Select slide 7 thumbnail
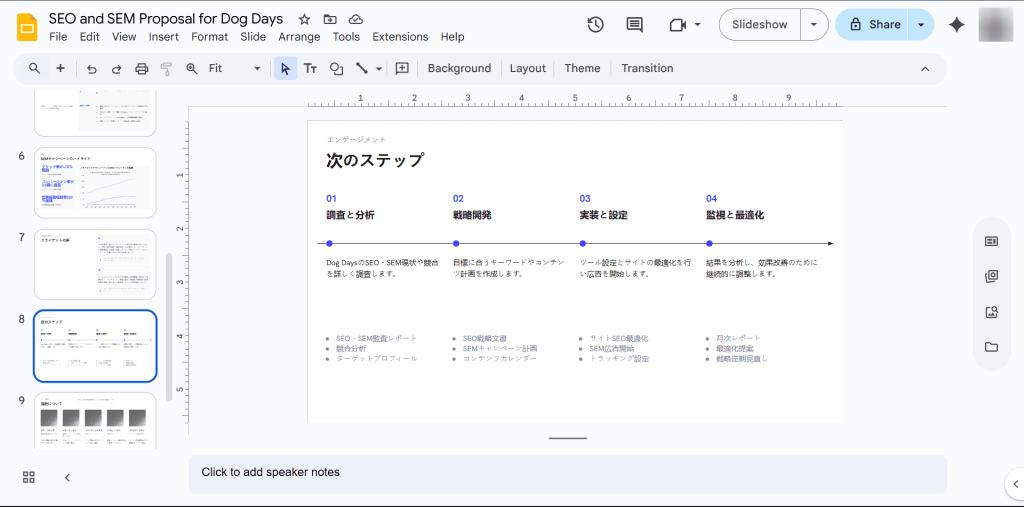The width and height of the screenshot is (1024, 507). [x=95, y=264]
